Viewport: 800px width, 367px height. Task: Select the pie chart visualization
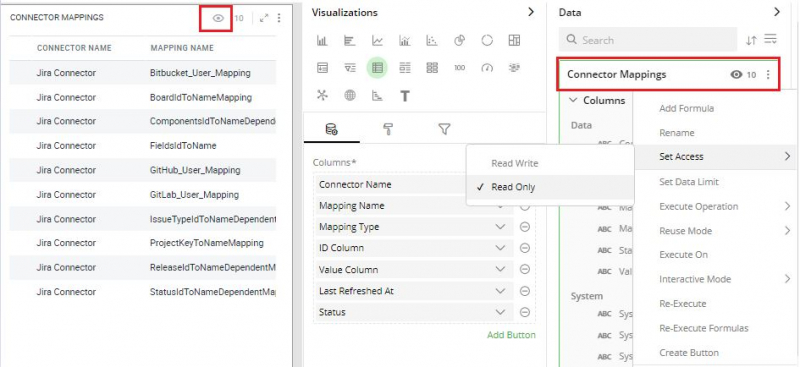coord(460,40)
